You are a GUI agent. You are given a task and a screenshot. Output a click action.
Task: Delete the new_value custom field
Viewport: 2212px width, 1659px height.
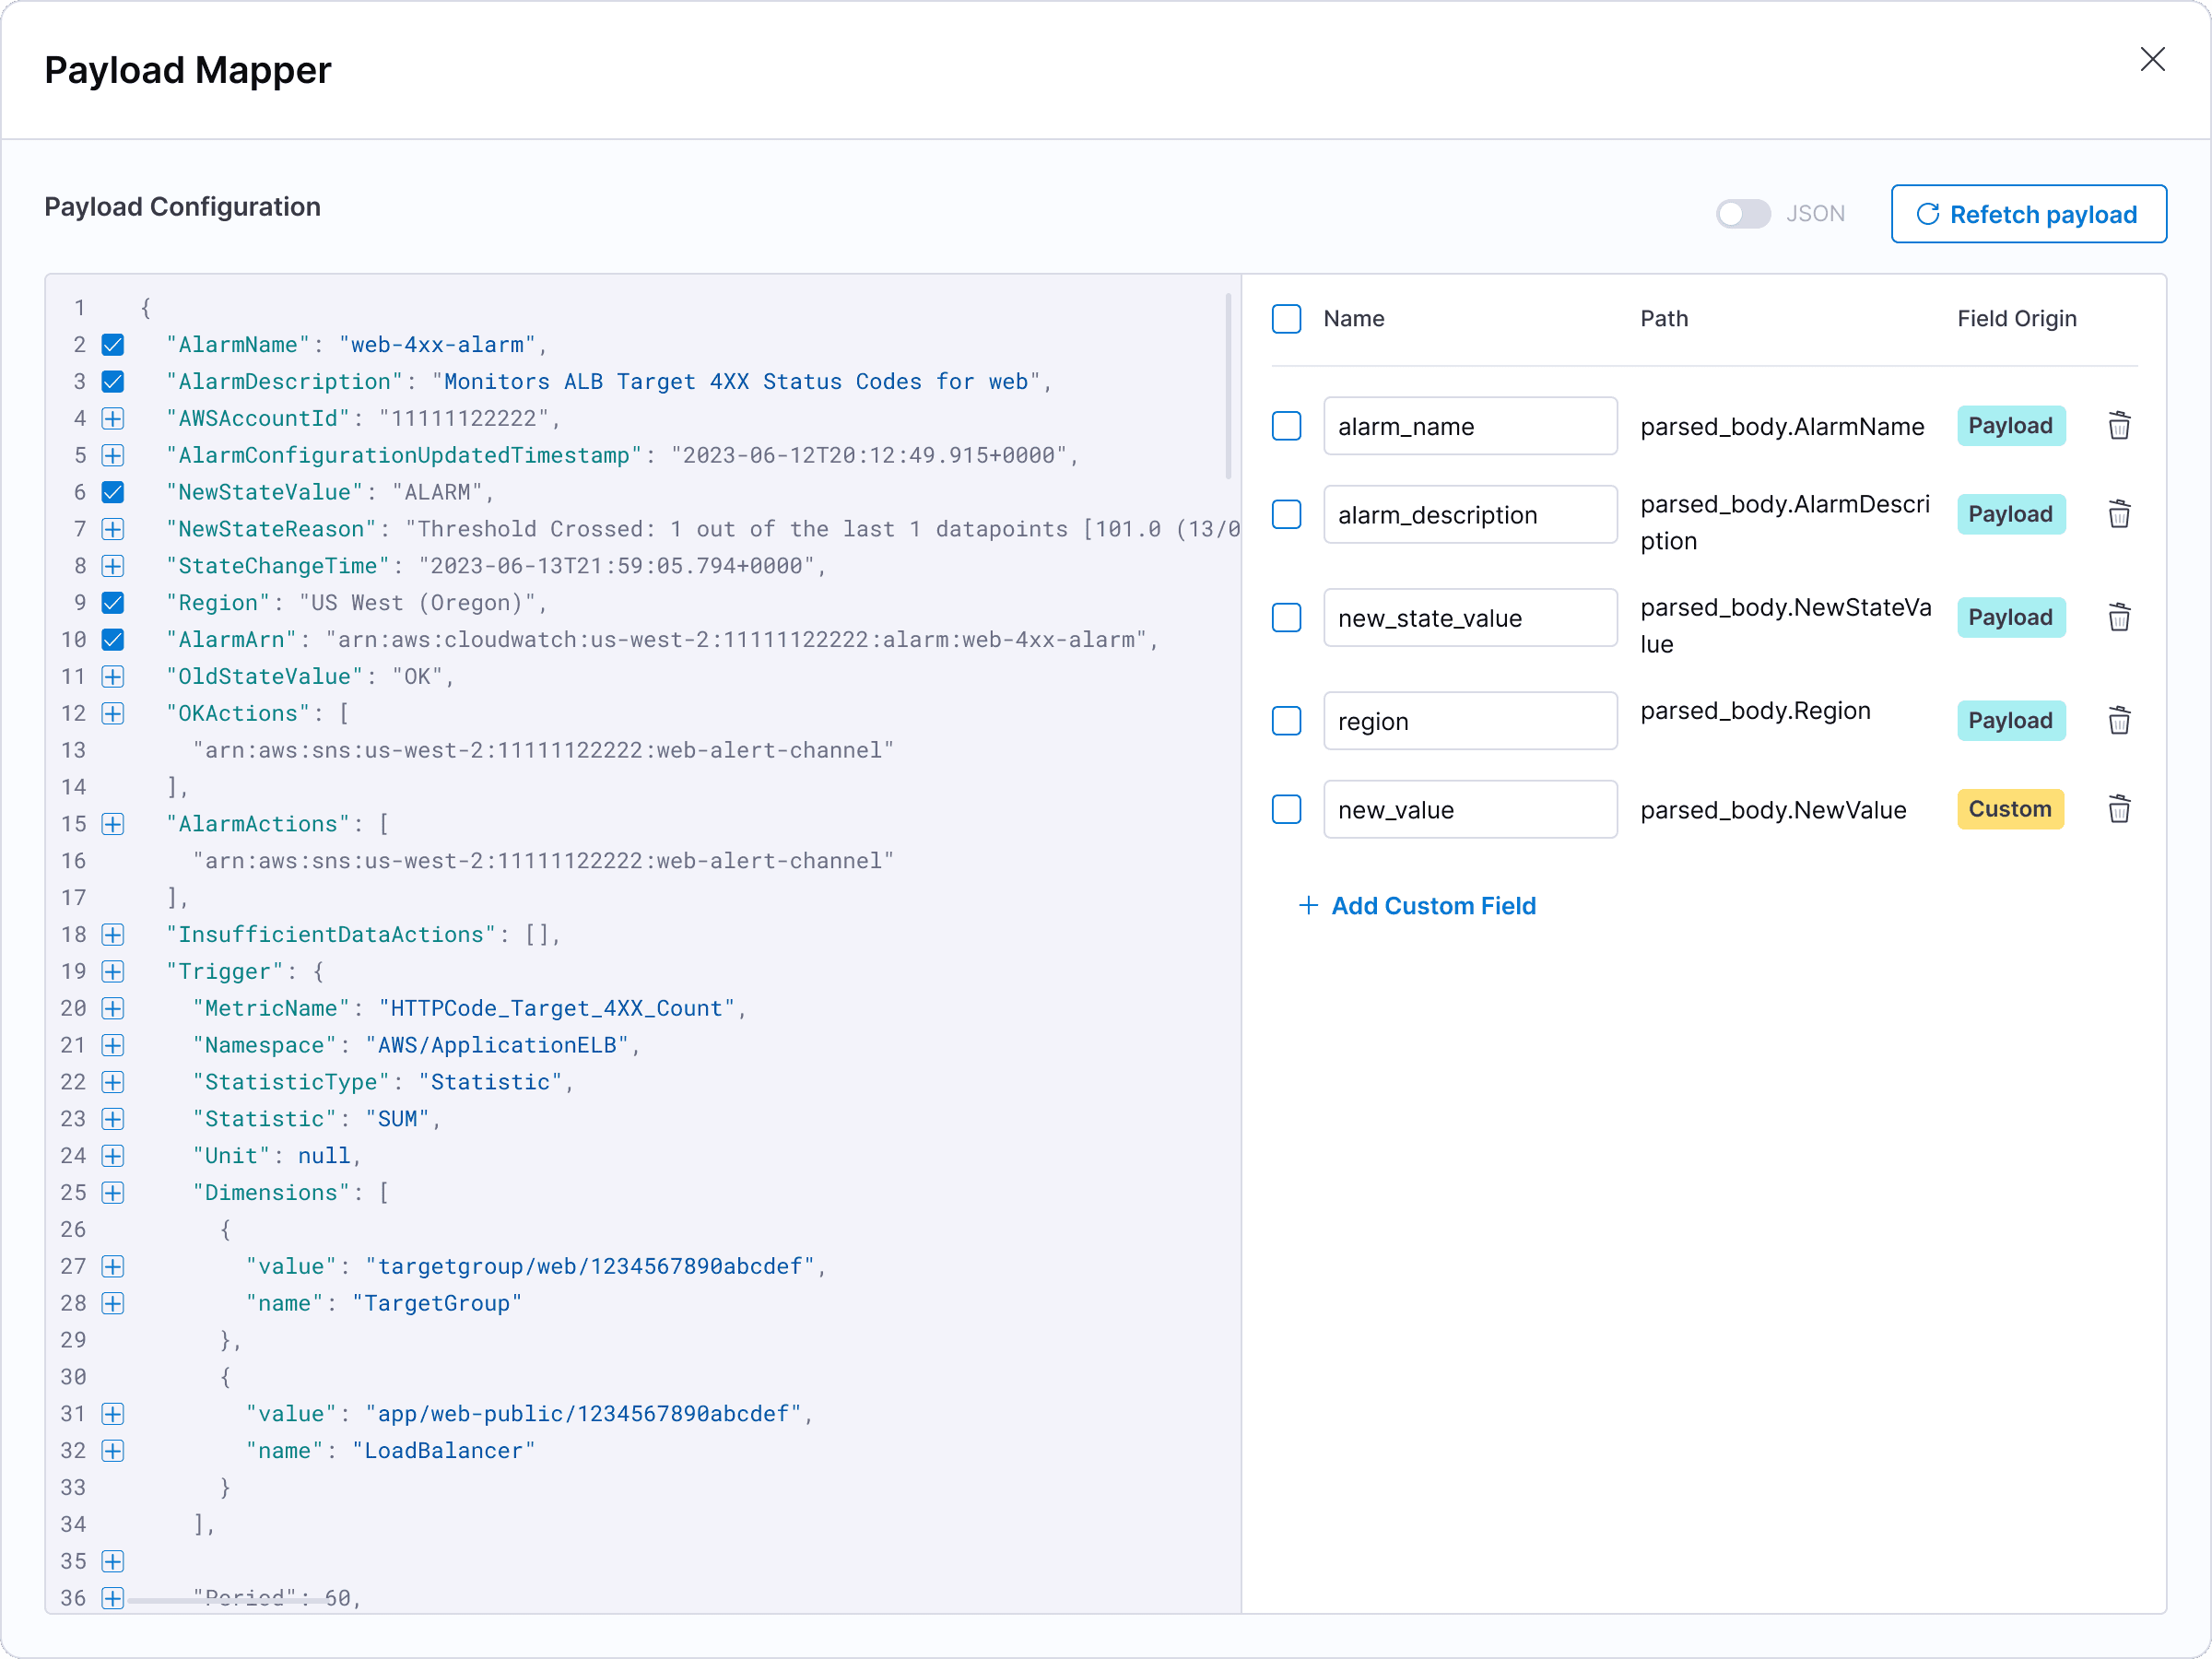[x=2118, y=809]
